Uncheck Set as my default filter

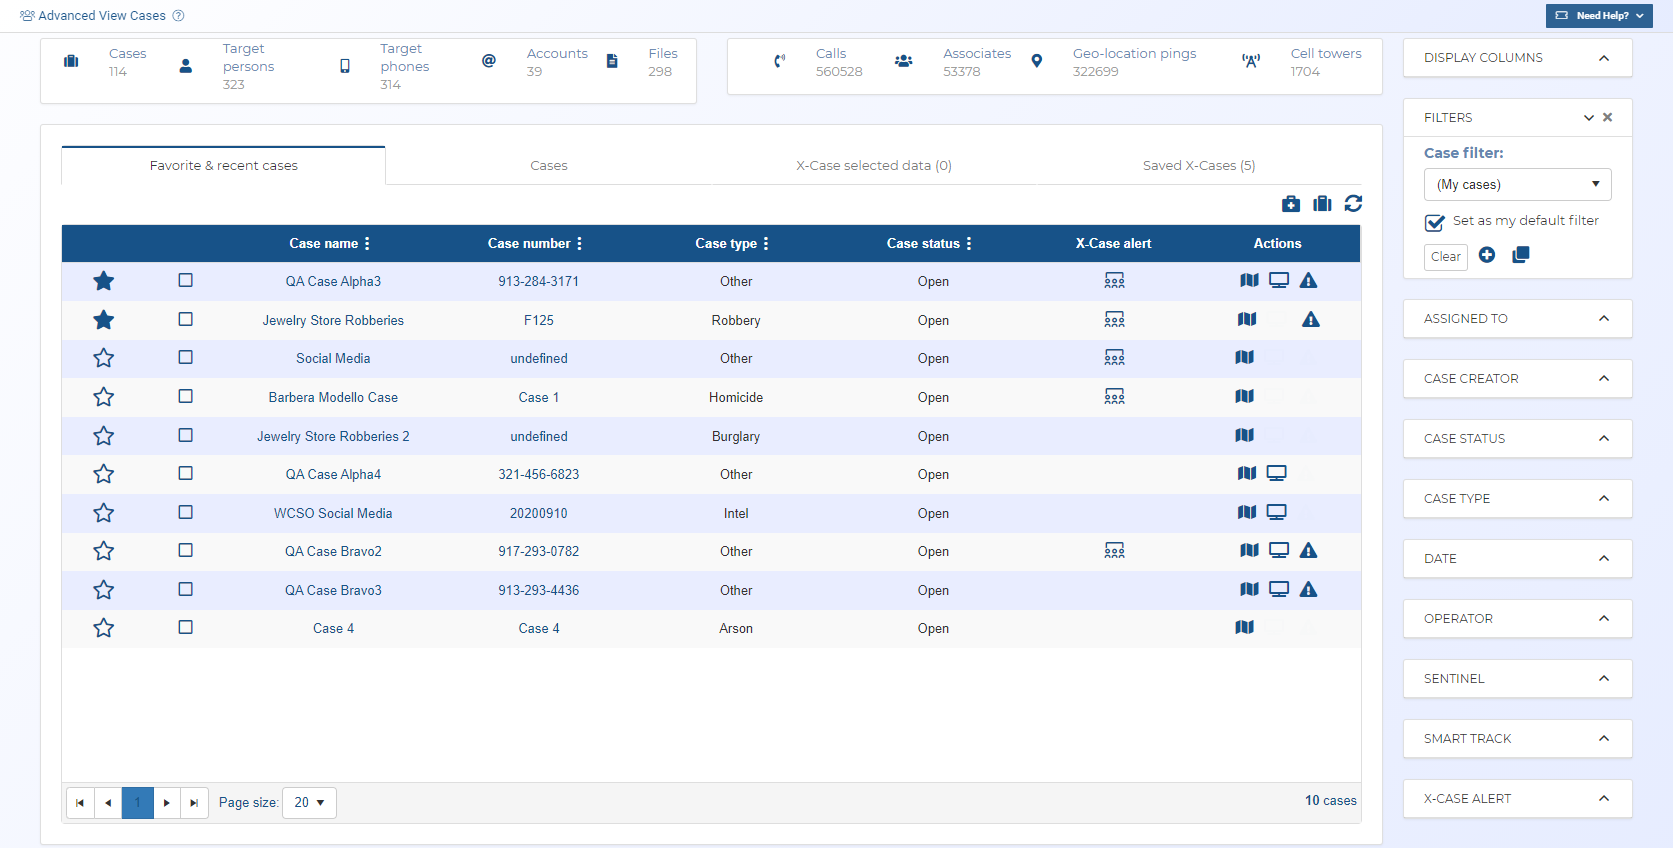coord(1435,222)
